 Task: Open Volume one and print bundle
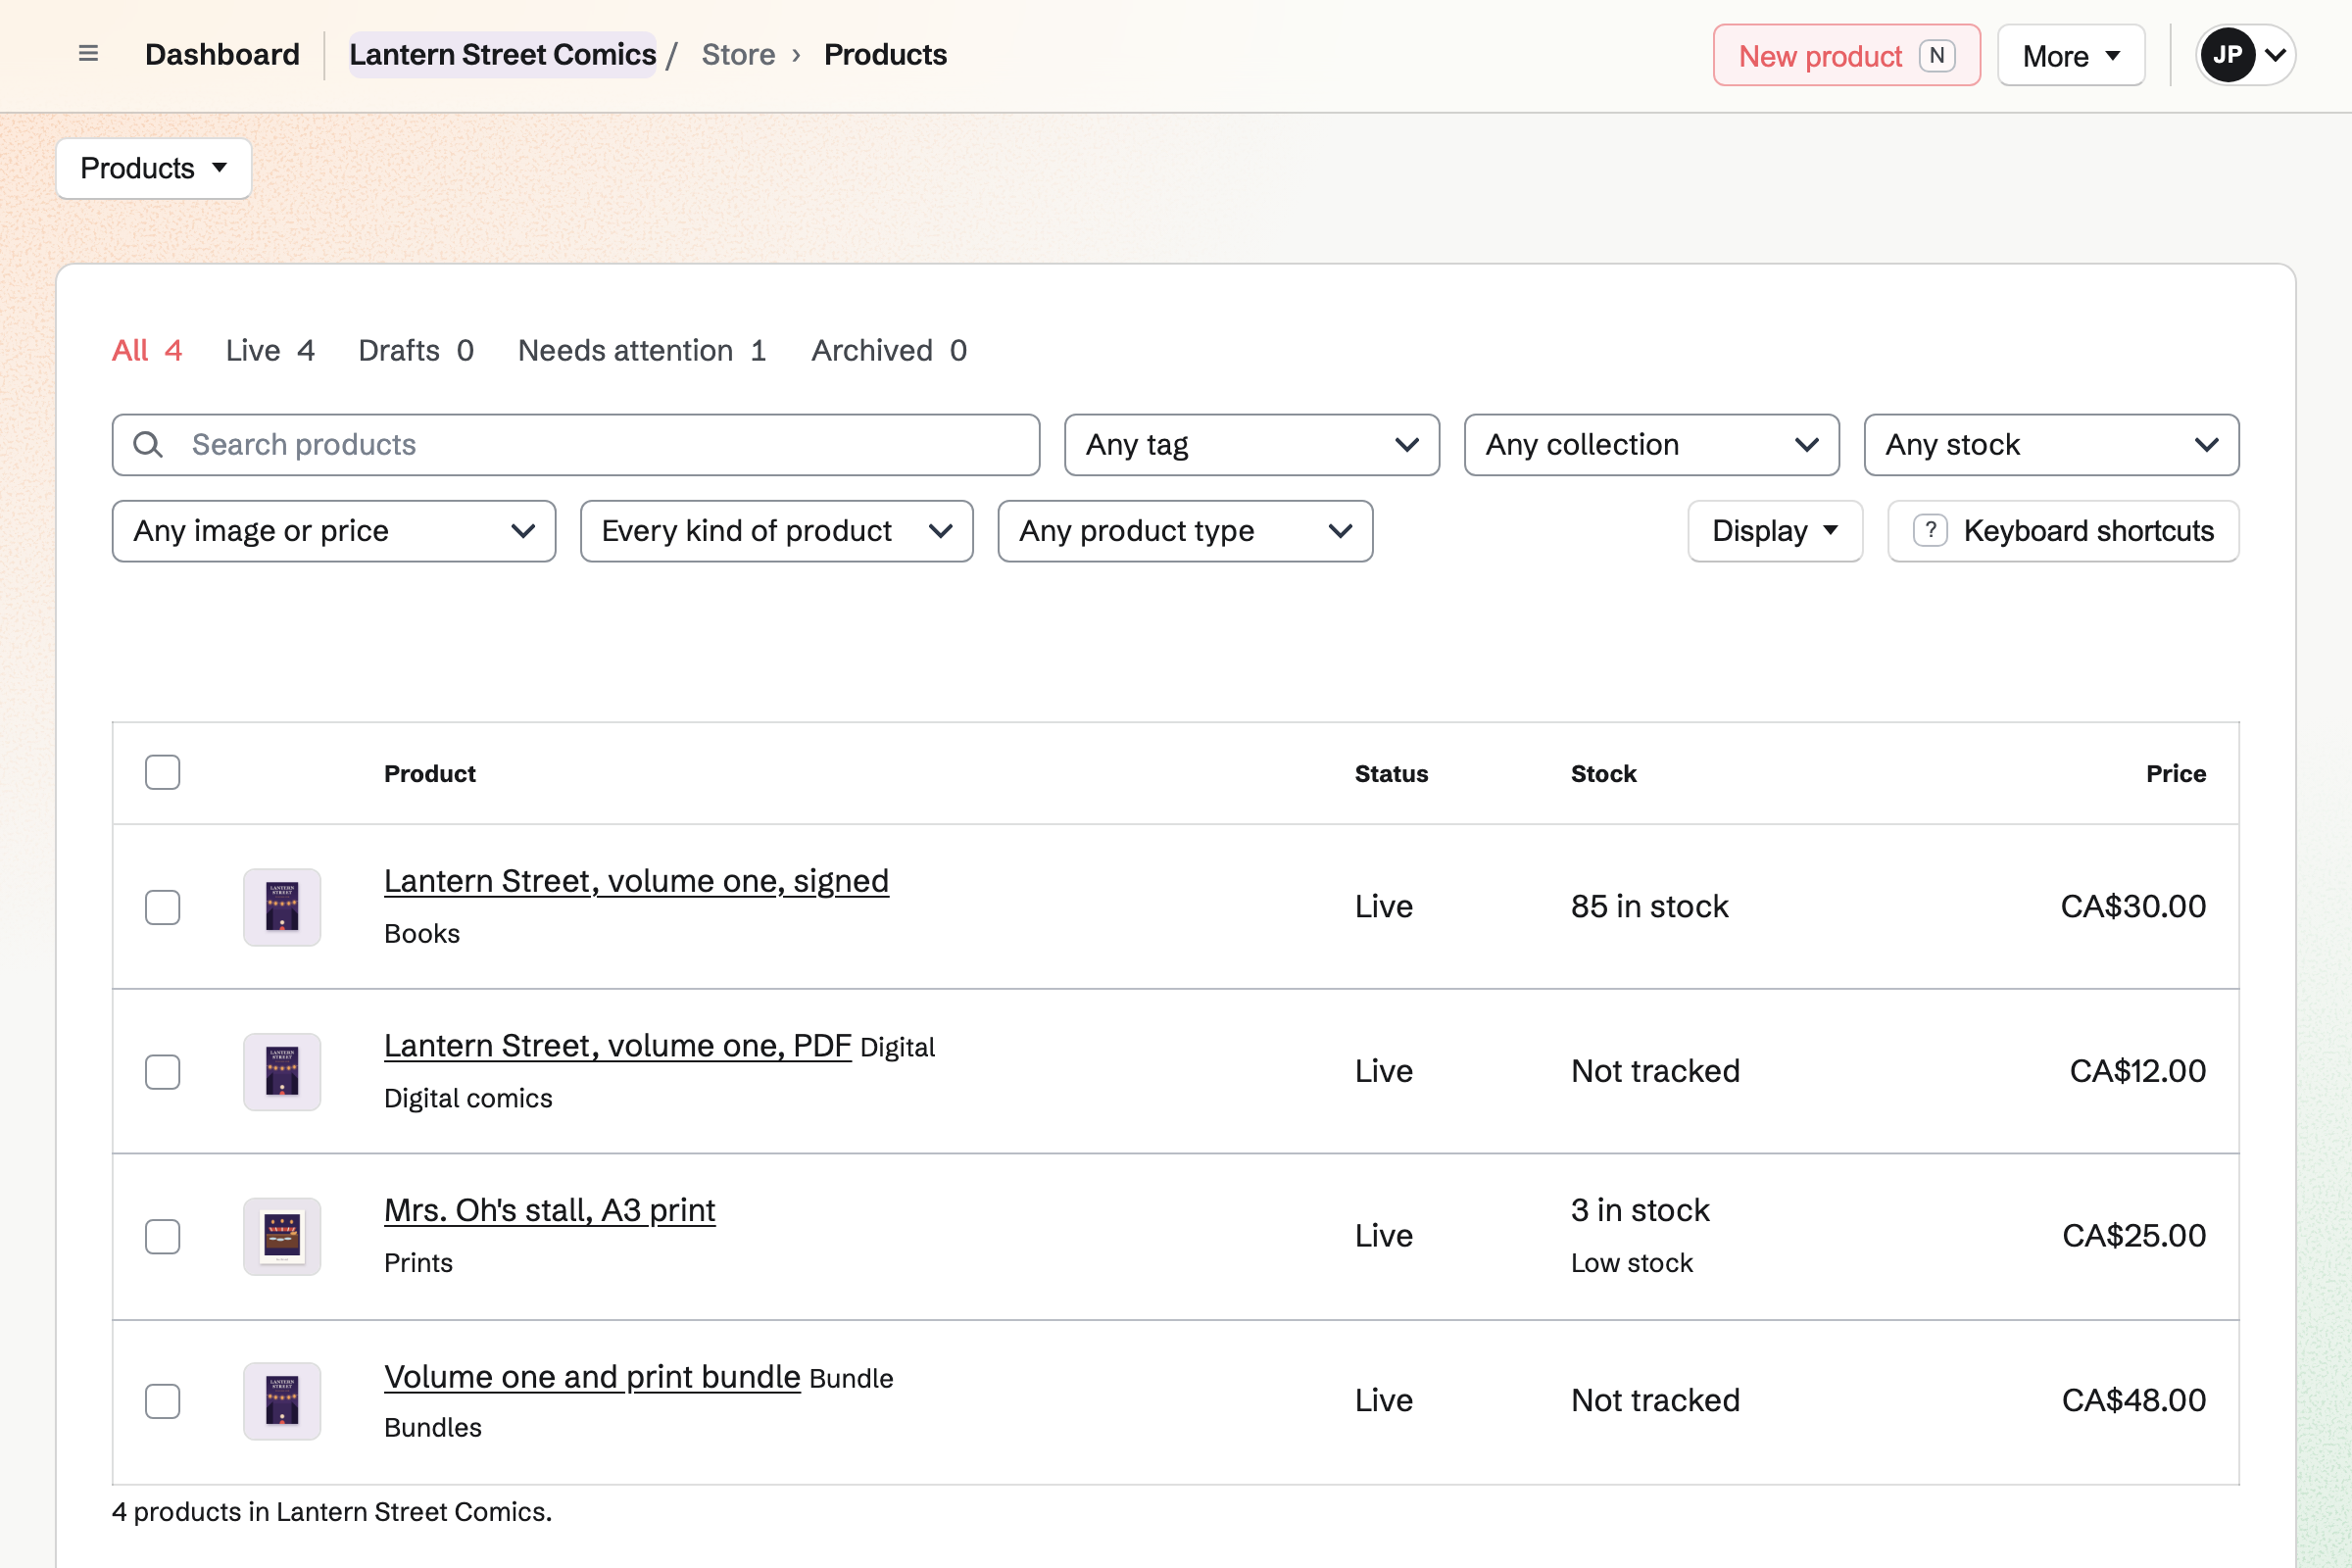[592, 1377]
